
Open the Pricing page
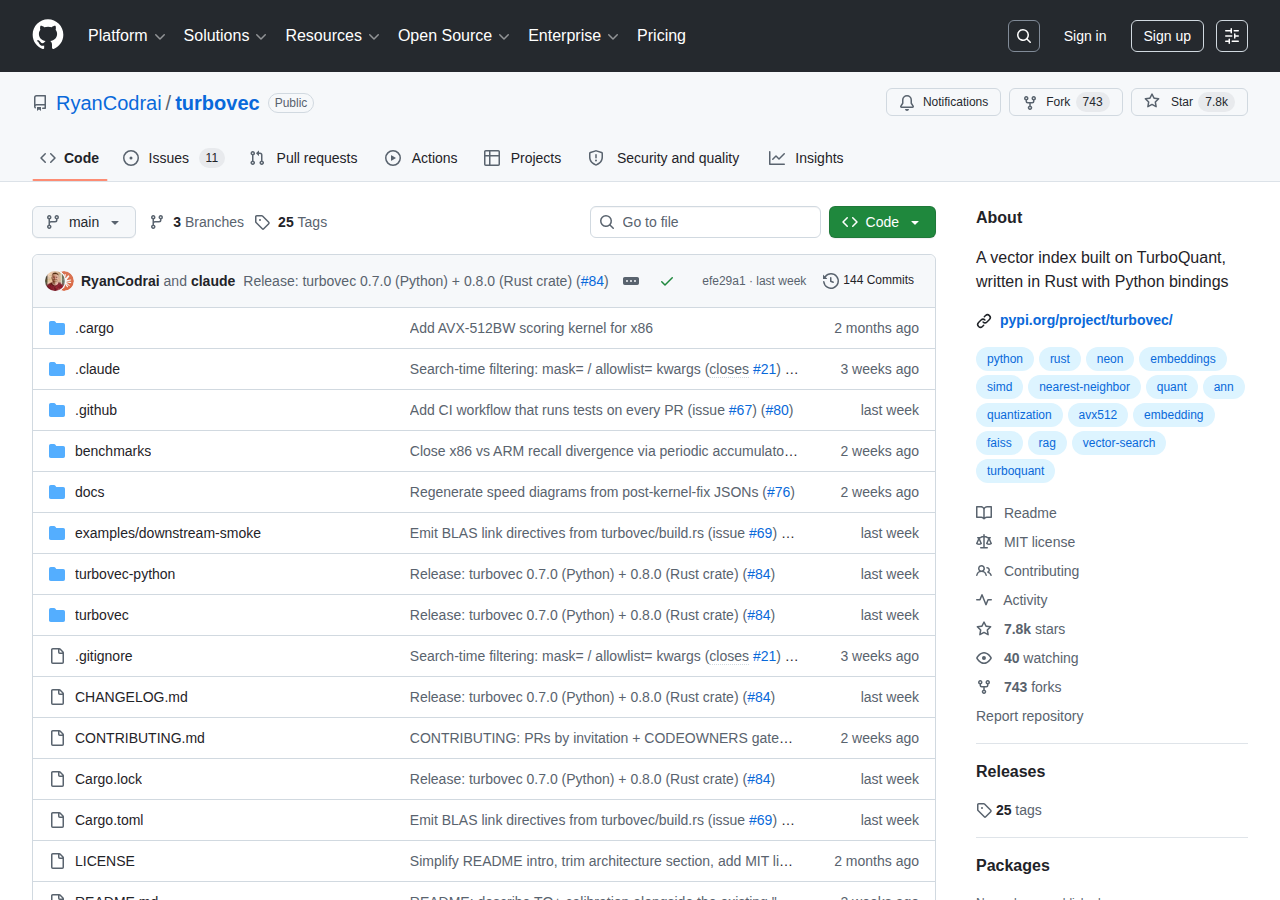[x=661, y=36]
